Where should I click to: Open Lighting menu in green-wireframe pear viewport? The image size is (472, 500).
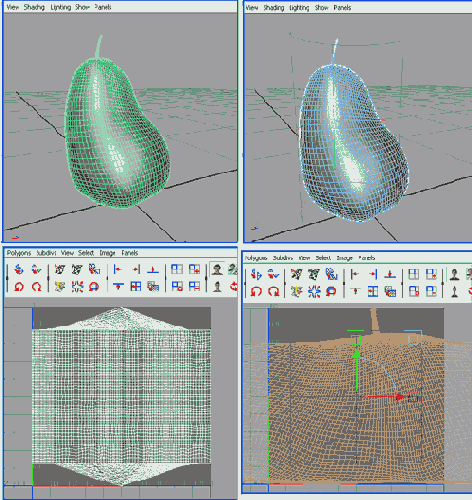[x=61, y=7]
